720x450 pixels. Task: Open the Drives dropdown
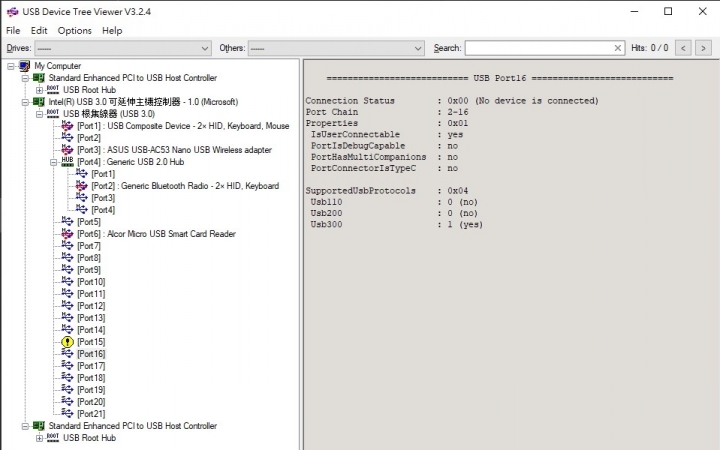click(123, 48)
